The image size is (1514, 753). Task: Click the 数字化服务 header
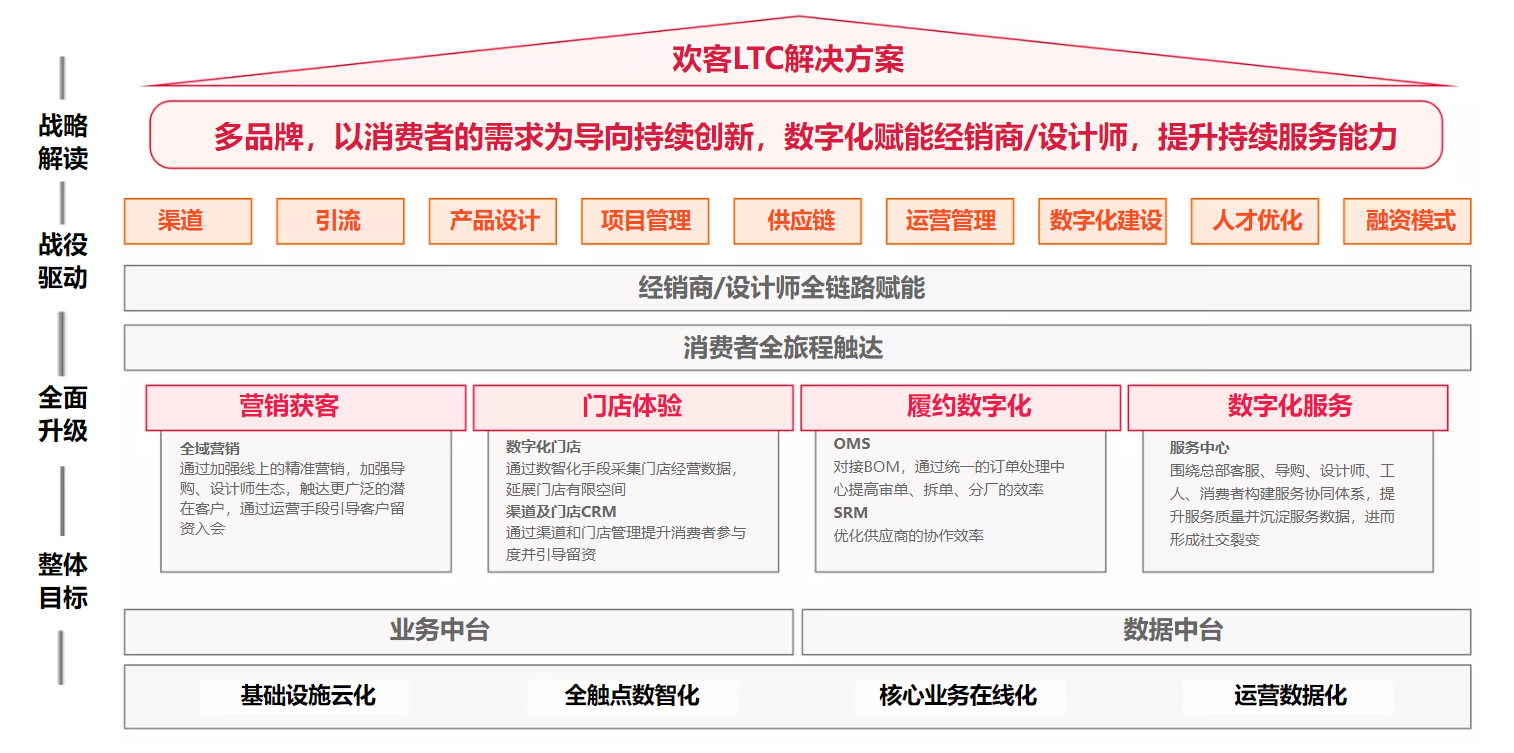click(1287, 407)
